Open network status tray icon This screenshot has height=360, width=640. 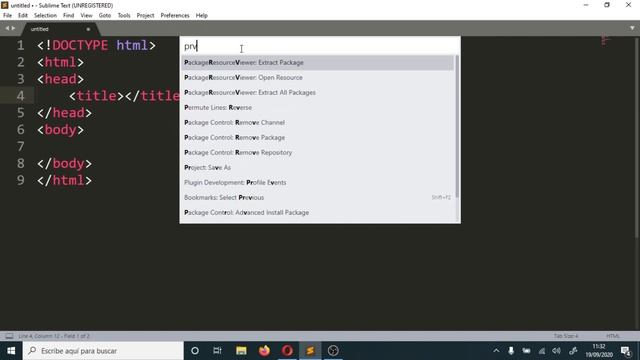542,351
